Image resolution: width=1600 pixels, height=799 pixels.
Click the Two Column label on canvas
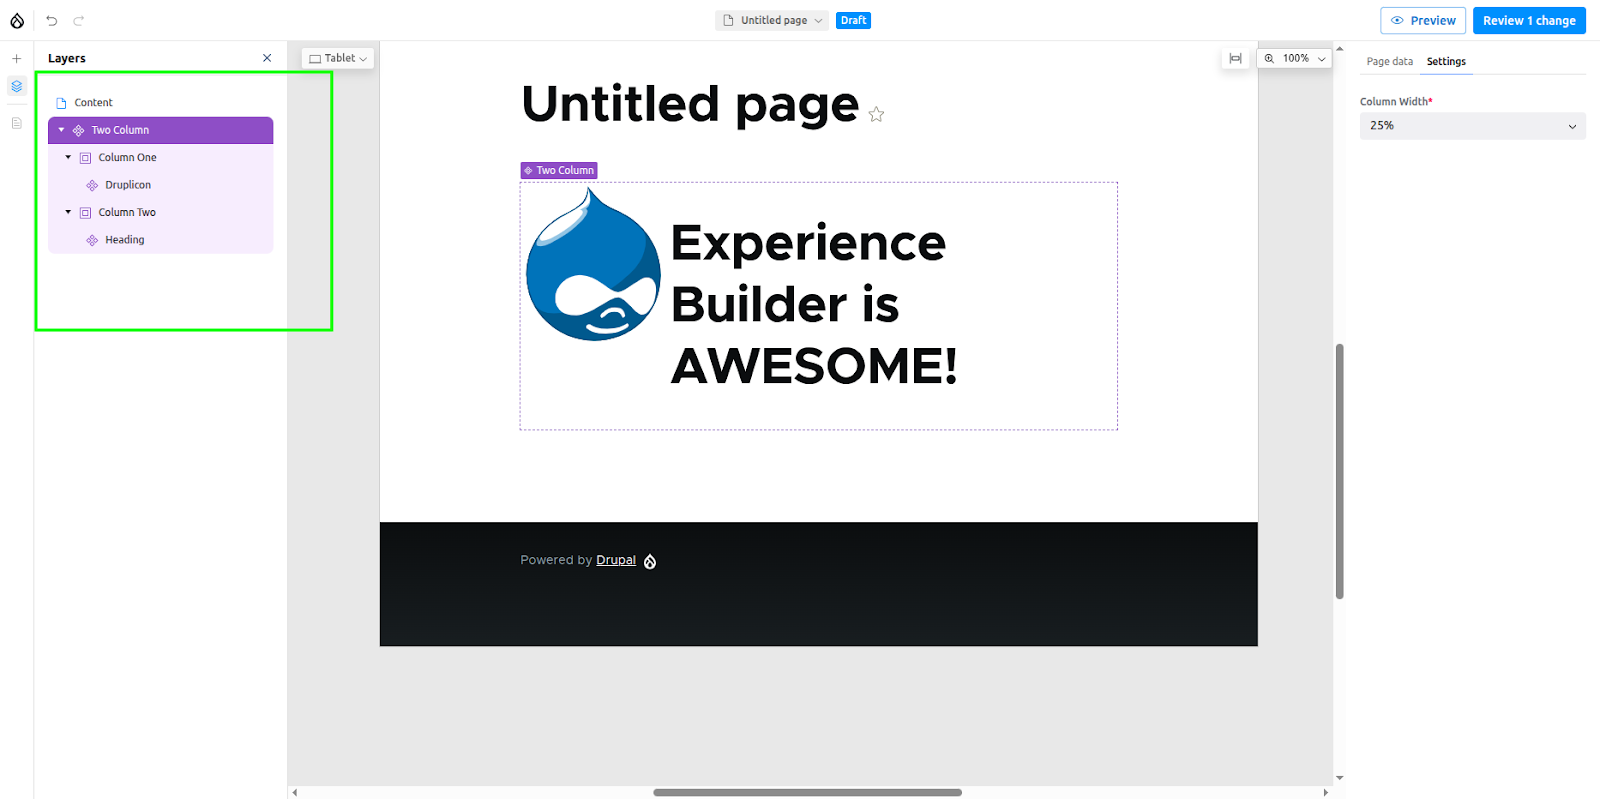point(559,171)
